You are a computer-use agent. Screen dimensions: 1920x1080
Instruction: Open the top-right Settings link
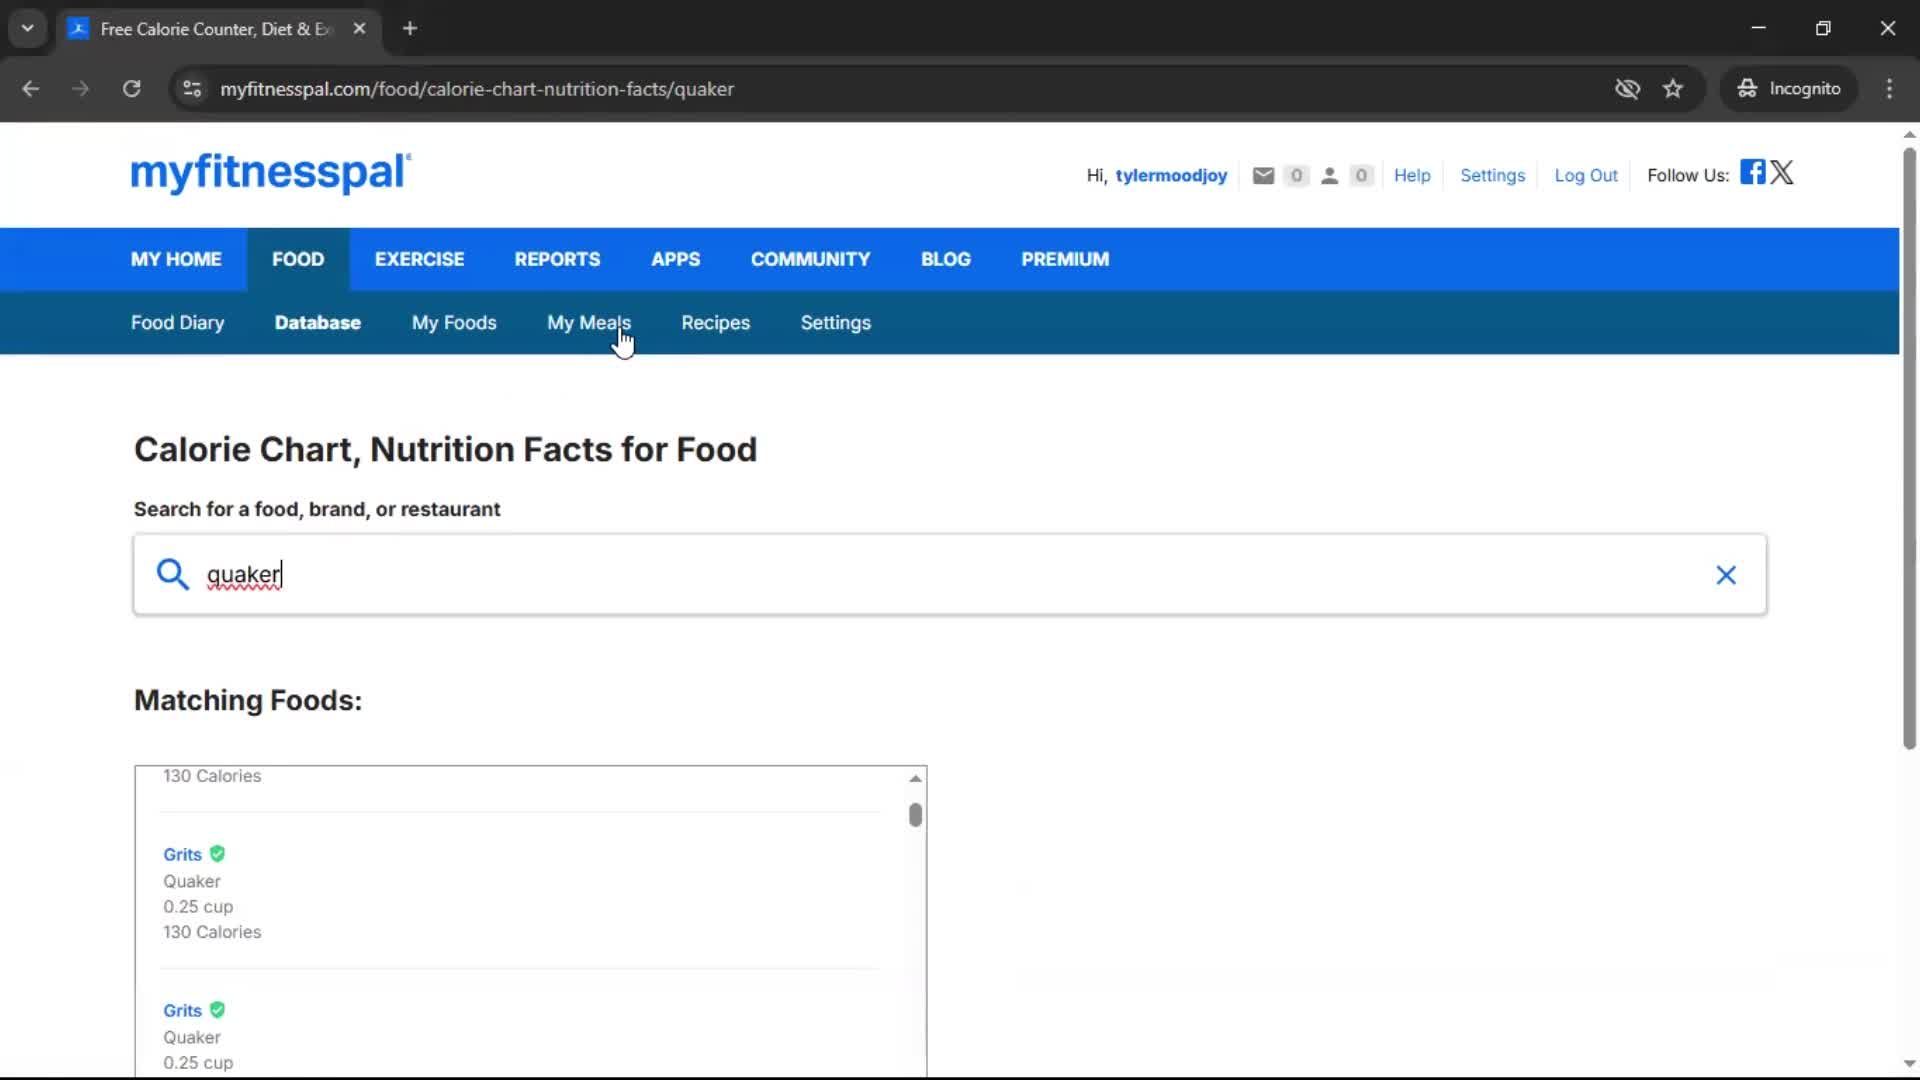coord(1492,176)
